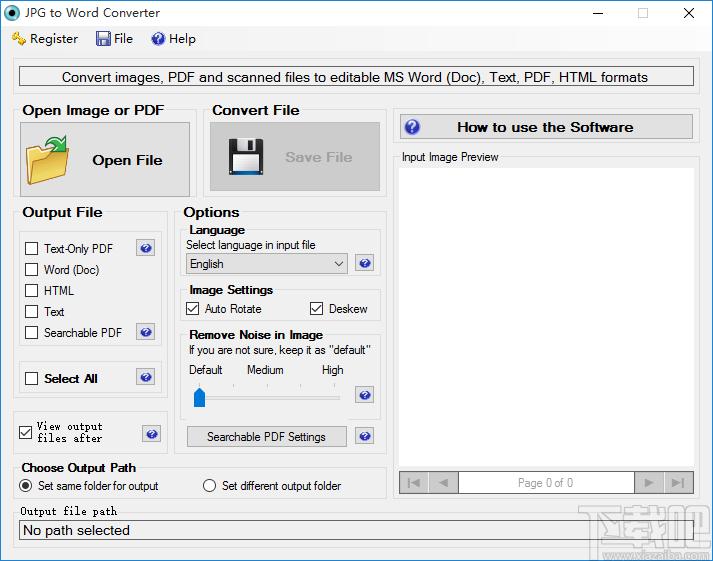
Task: Click the Page 0 of 0 field
Action: click(546, 483)
